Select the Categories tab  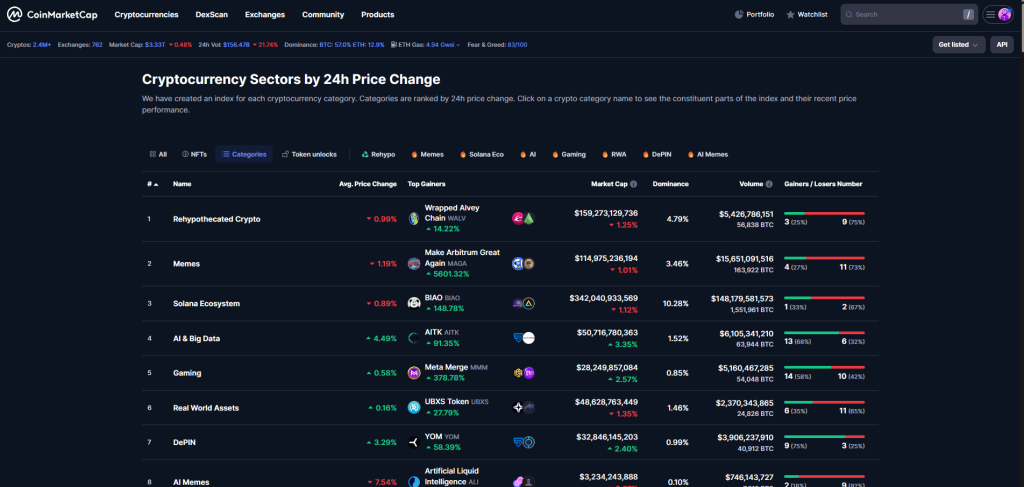coord(244,155)
